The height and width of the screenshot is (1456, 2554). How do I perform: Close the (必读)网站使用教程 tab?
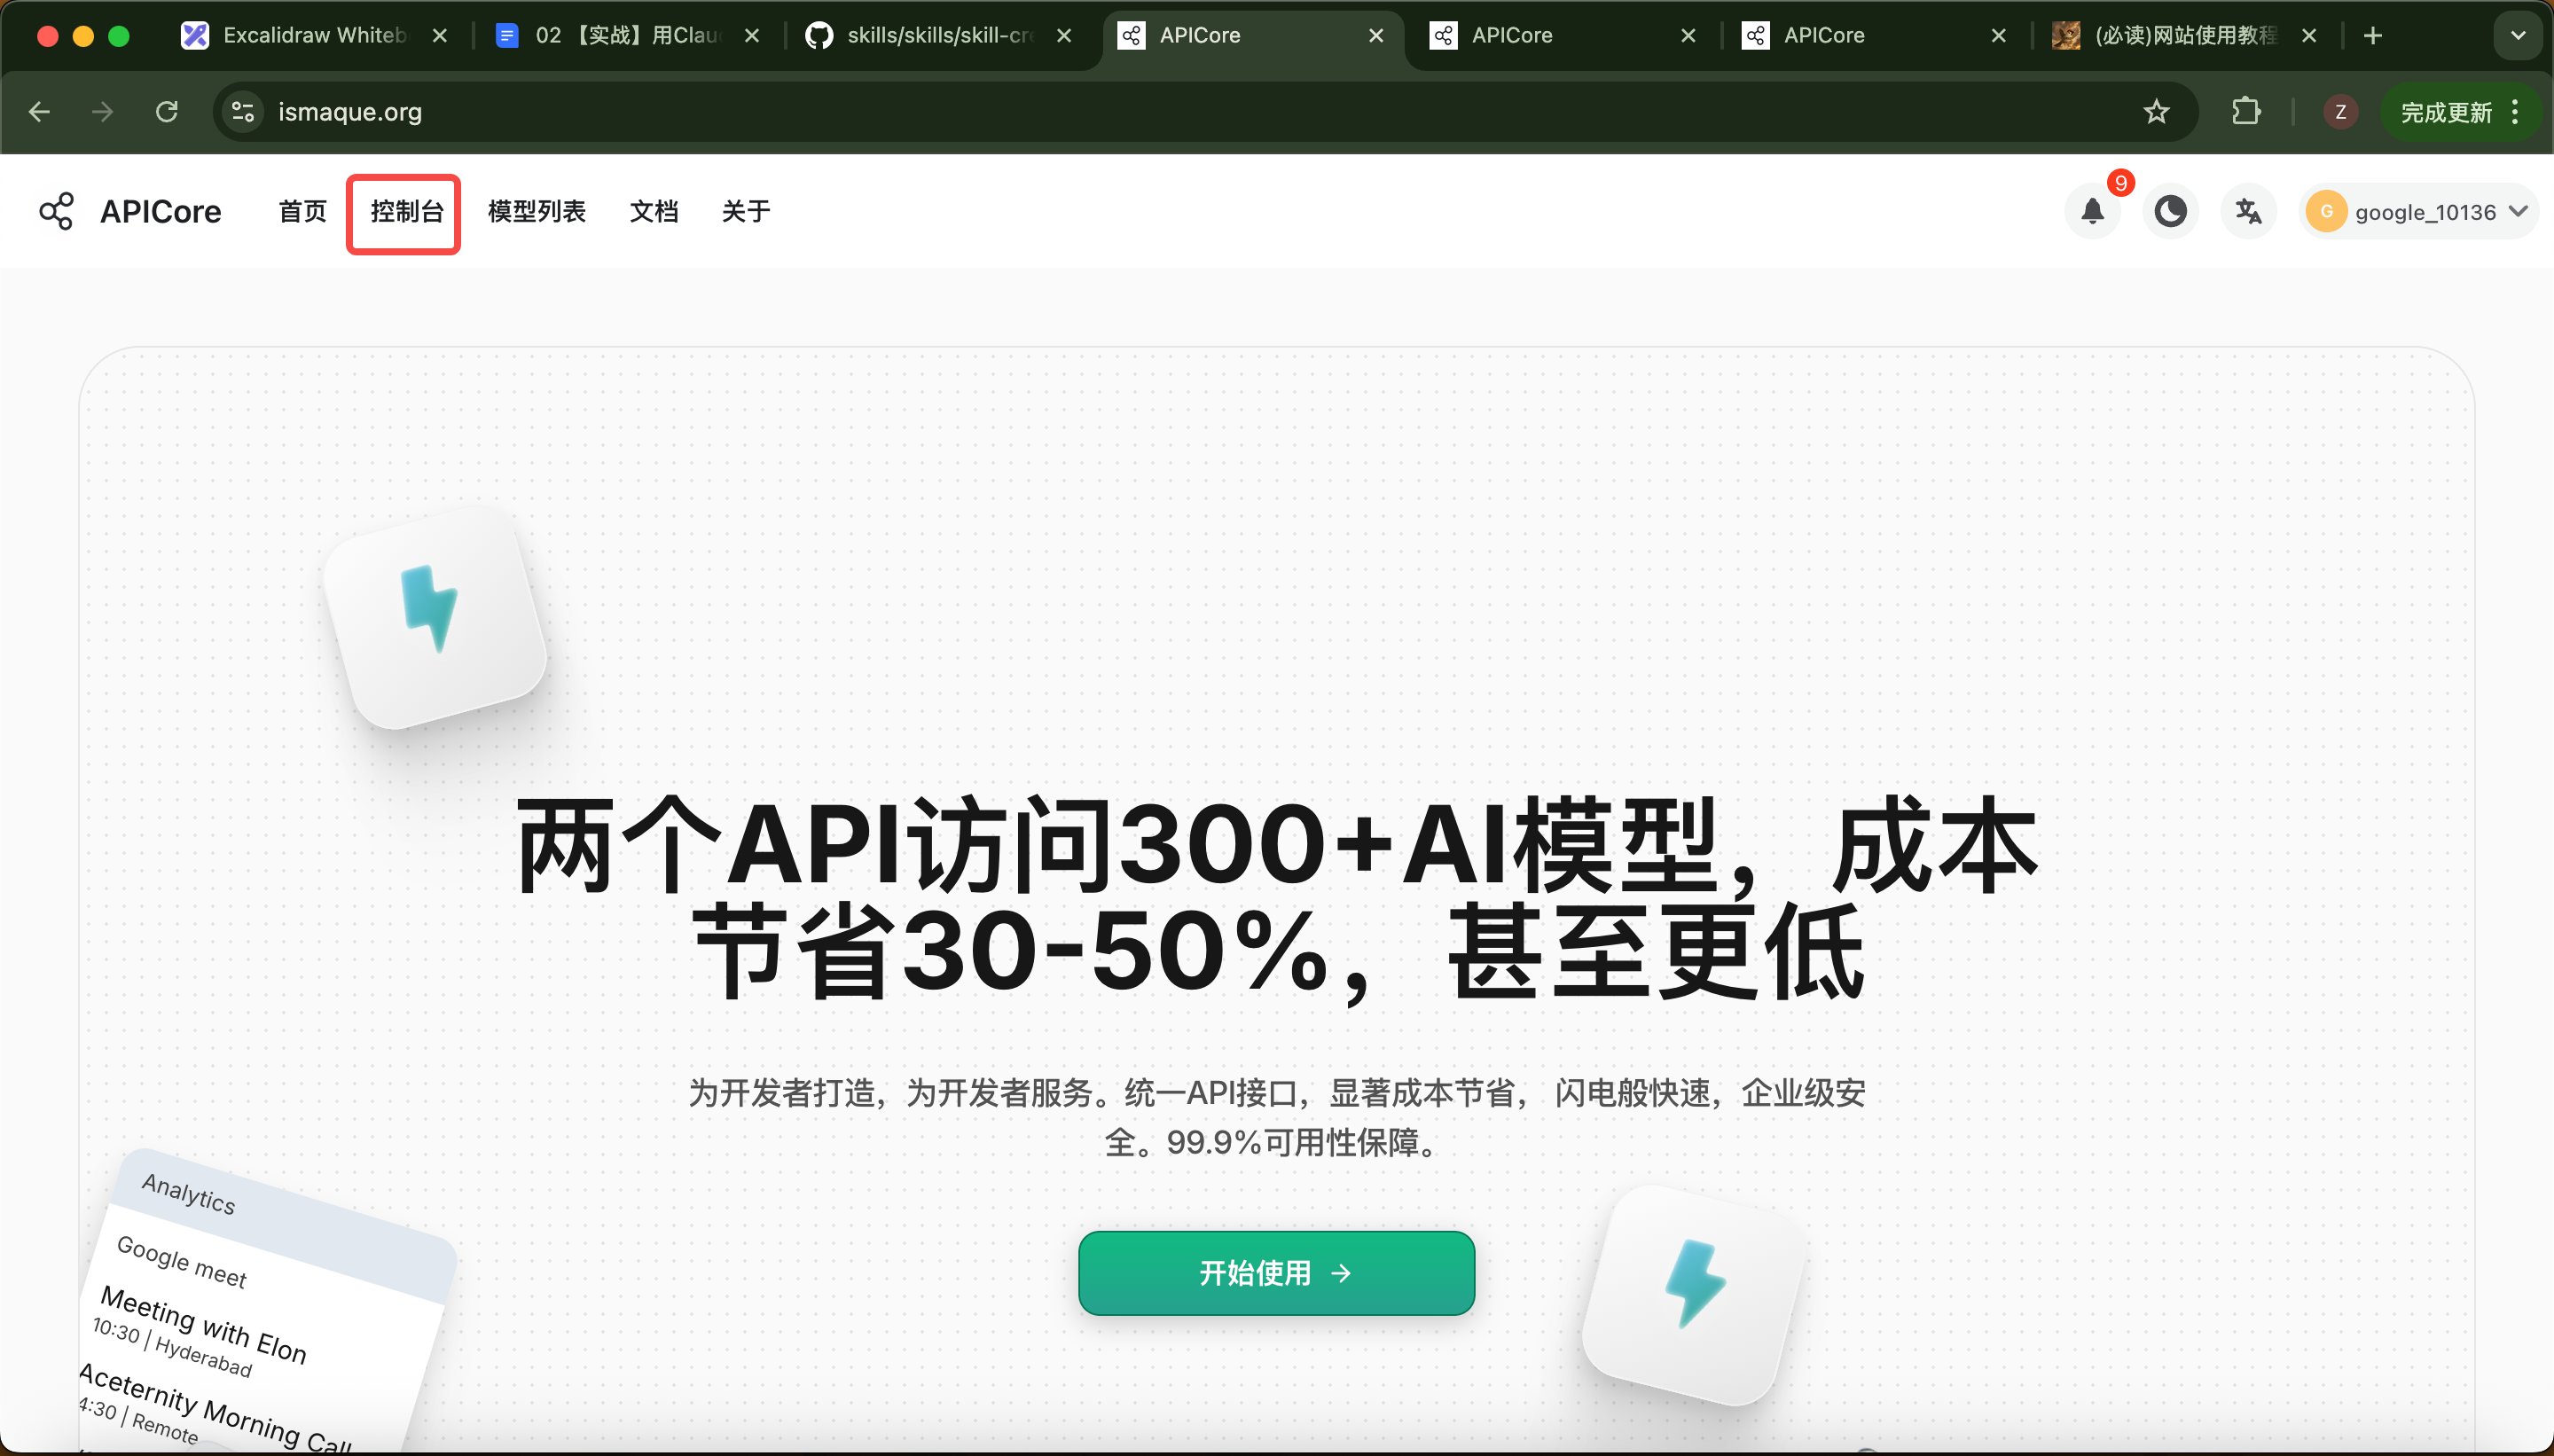(2308, 35)
